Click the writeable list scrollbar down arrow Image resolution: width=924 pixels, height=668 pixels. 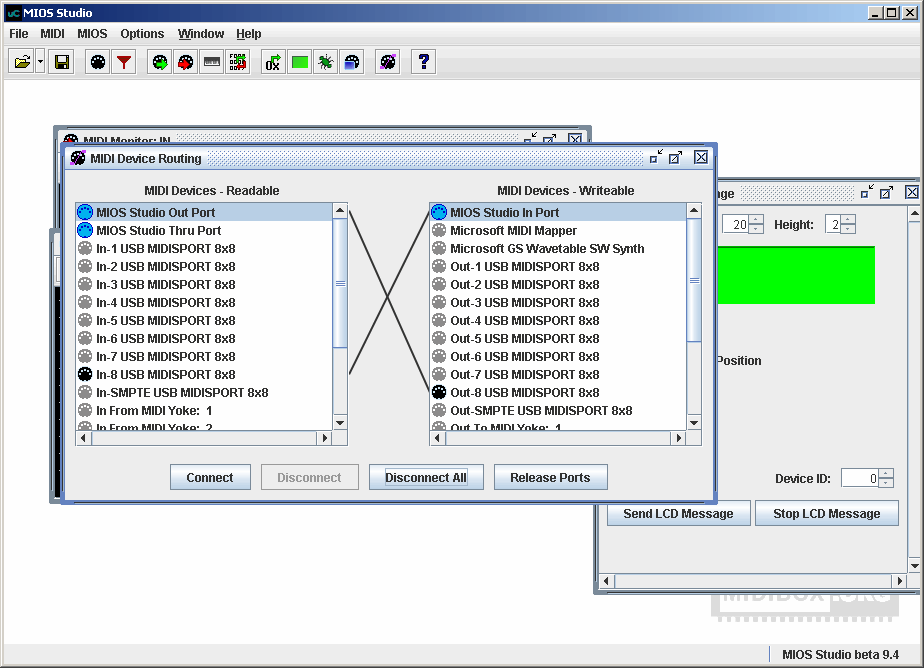point(694,423)
